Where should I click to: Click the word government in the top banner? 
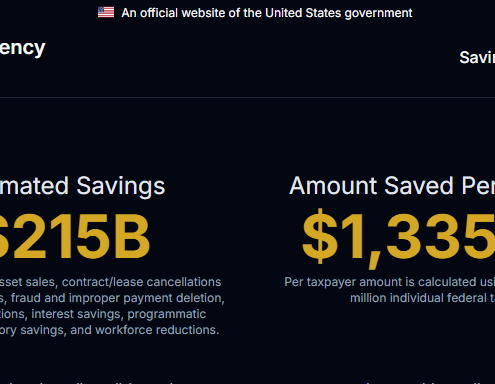click(x=378, y=13)
